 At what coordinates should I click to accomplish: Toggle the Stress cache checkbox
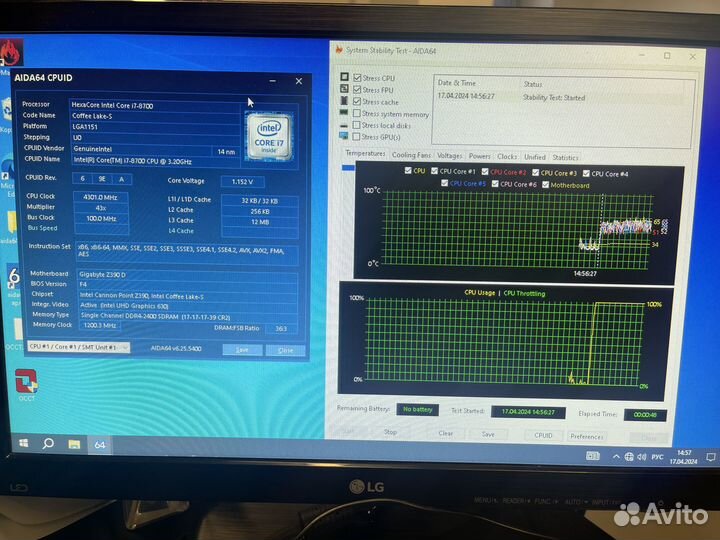pyautogui.click(x=357, y=101)
